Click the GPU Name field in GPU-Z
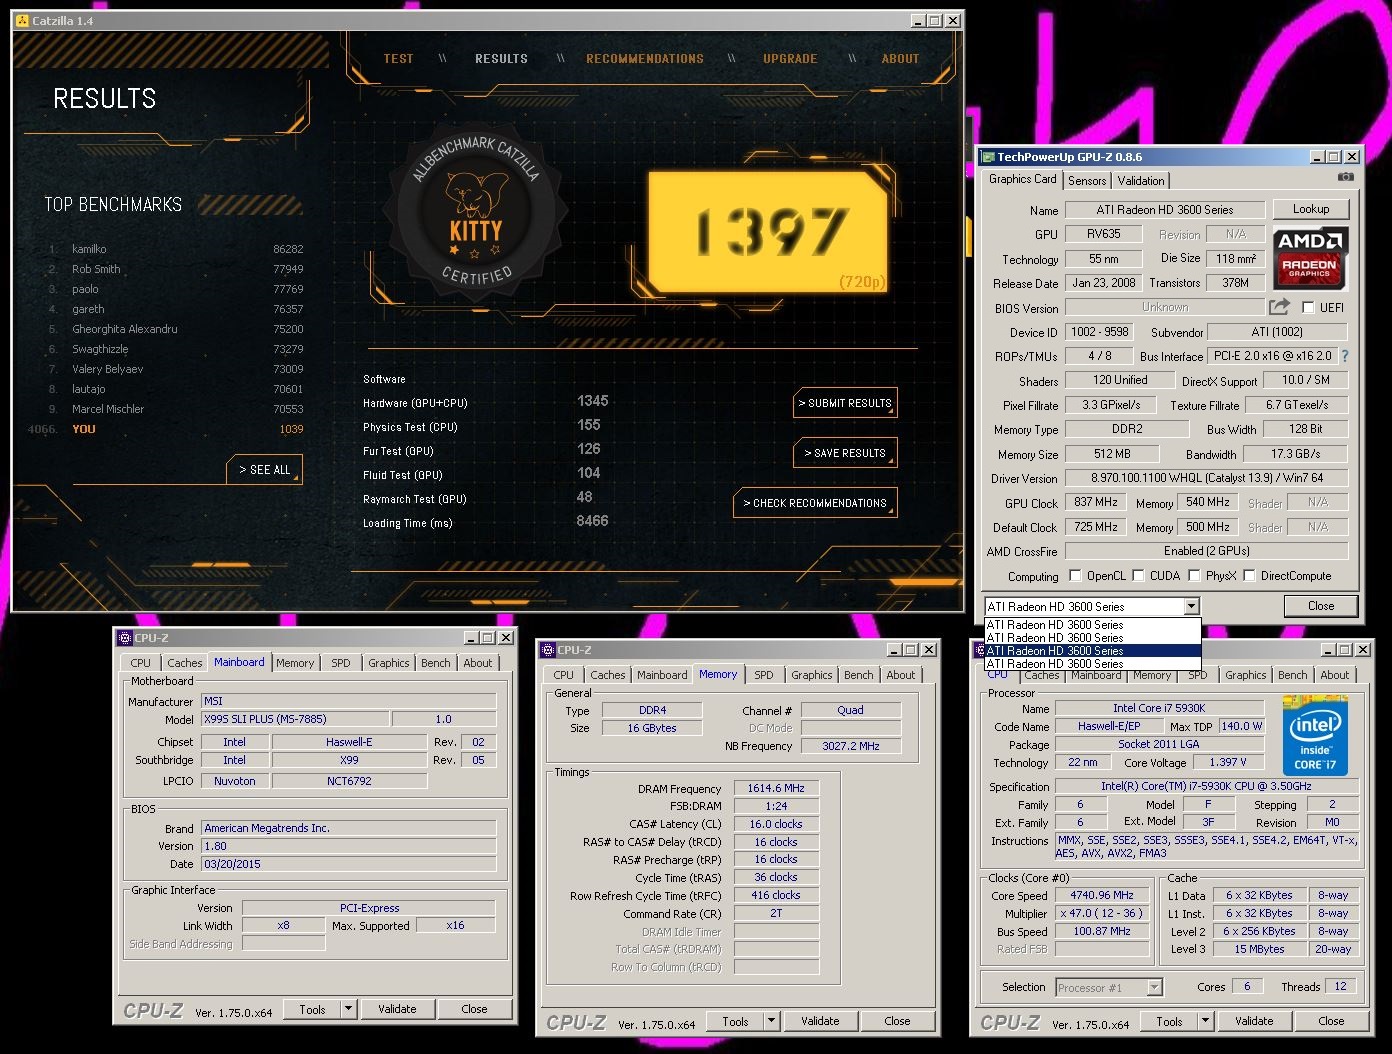The width and height of the screenshot is (1392, 1054). 1164,210
